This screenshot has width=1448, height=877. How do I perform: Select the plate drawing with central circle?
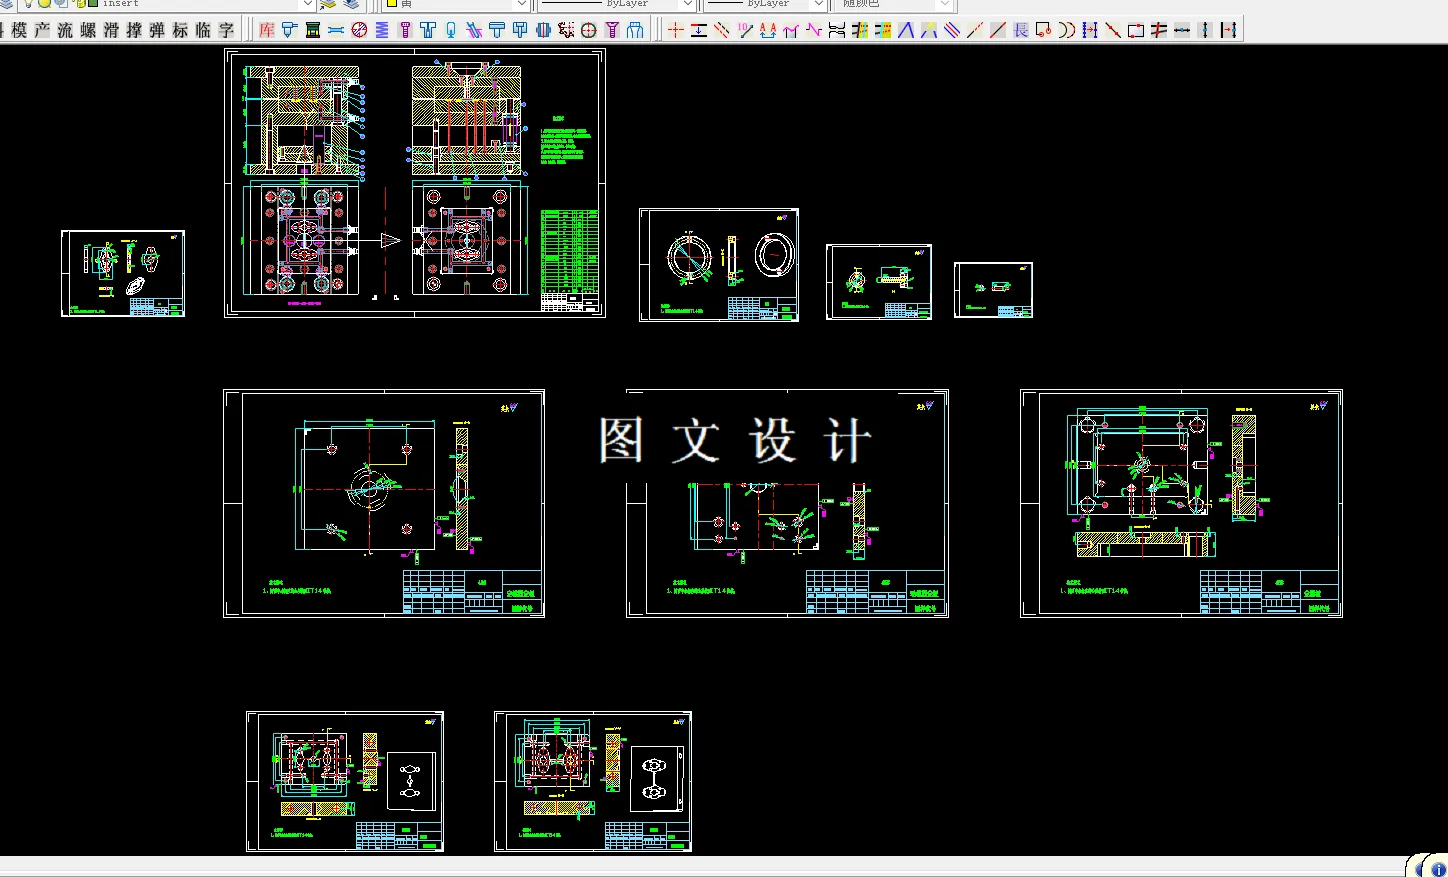[384, 503]
